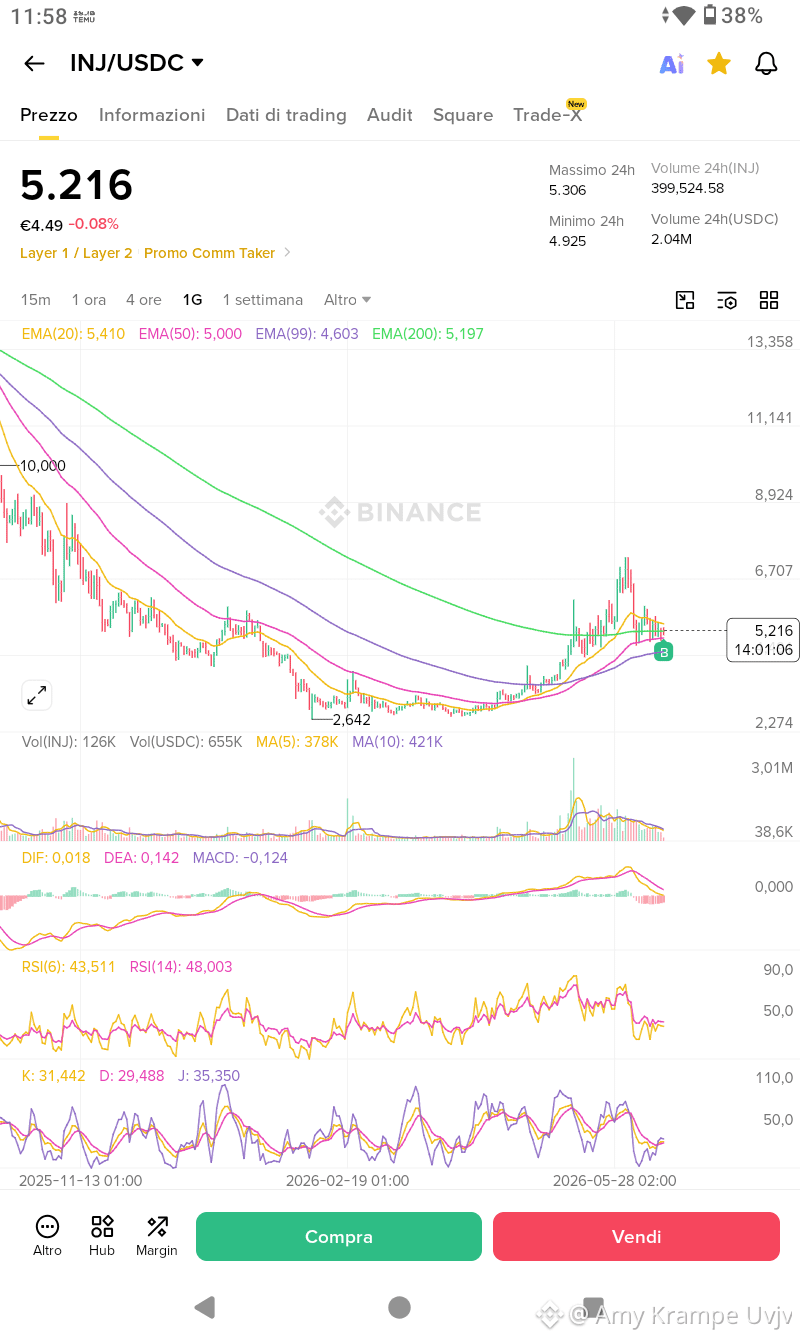Tap Volume 24h(INJ) value 399,524.58

[688, 188]
